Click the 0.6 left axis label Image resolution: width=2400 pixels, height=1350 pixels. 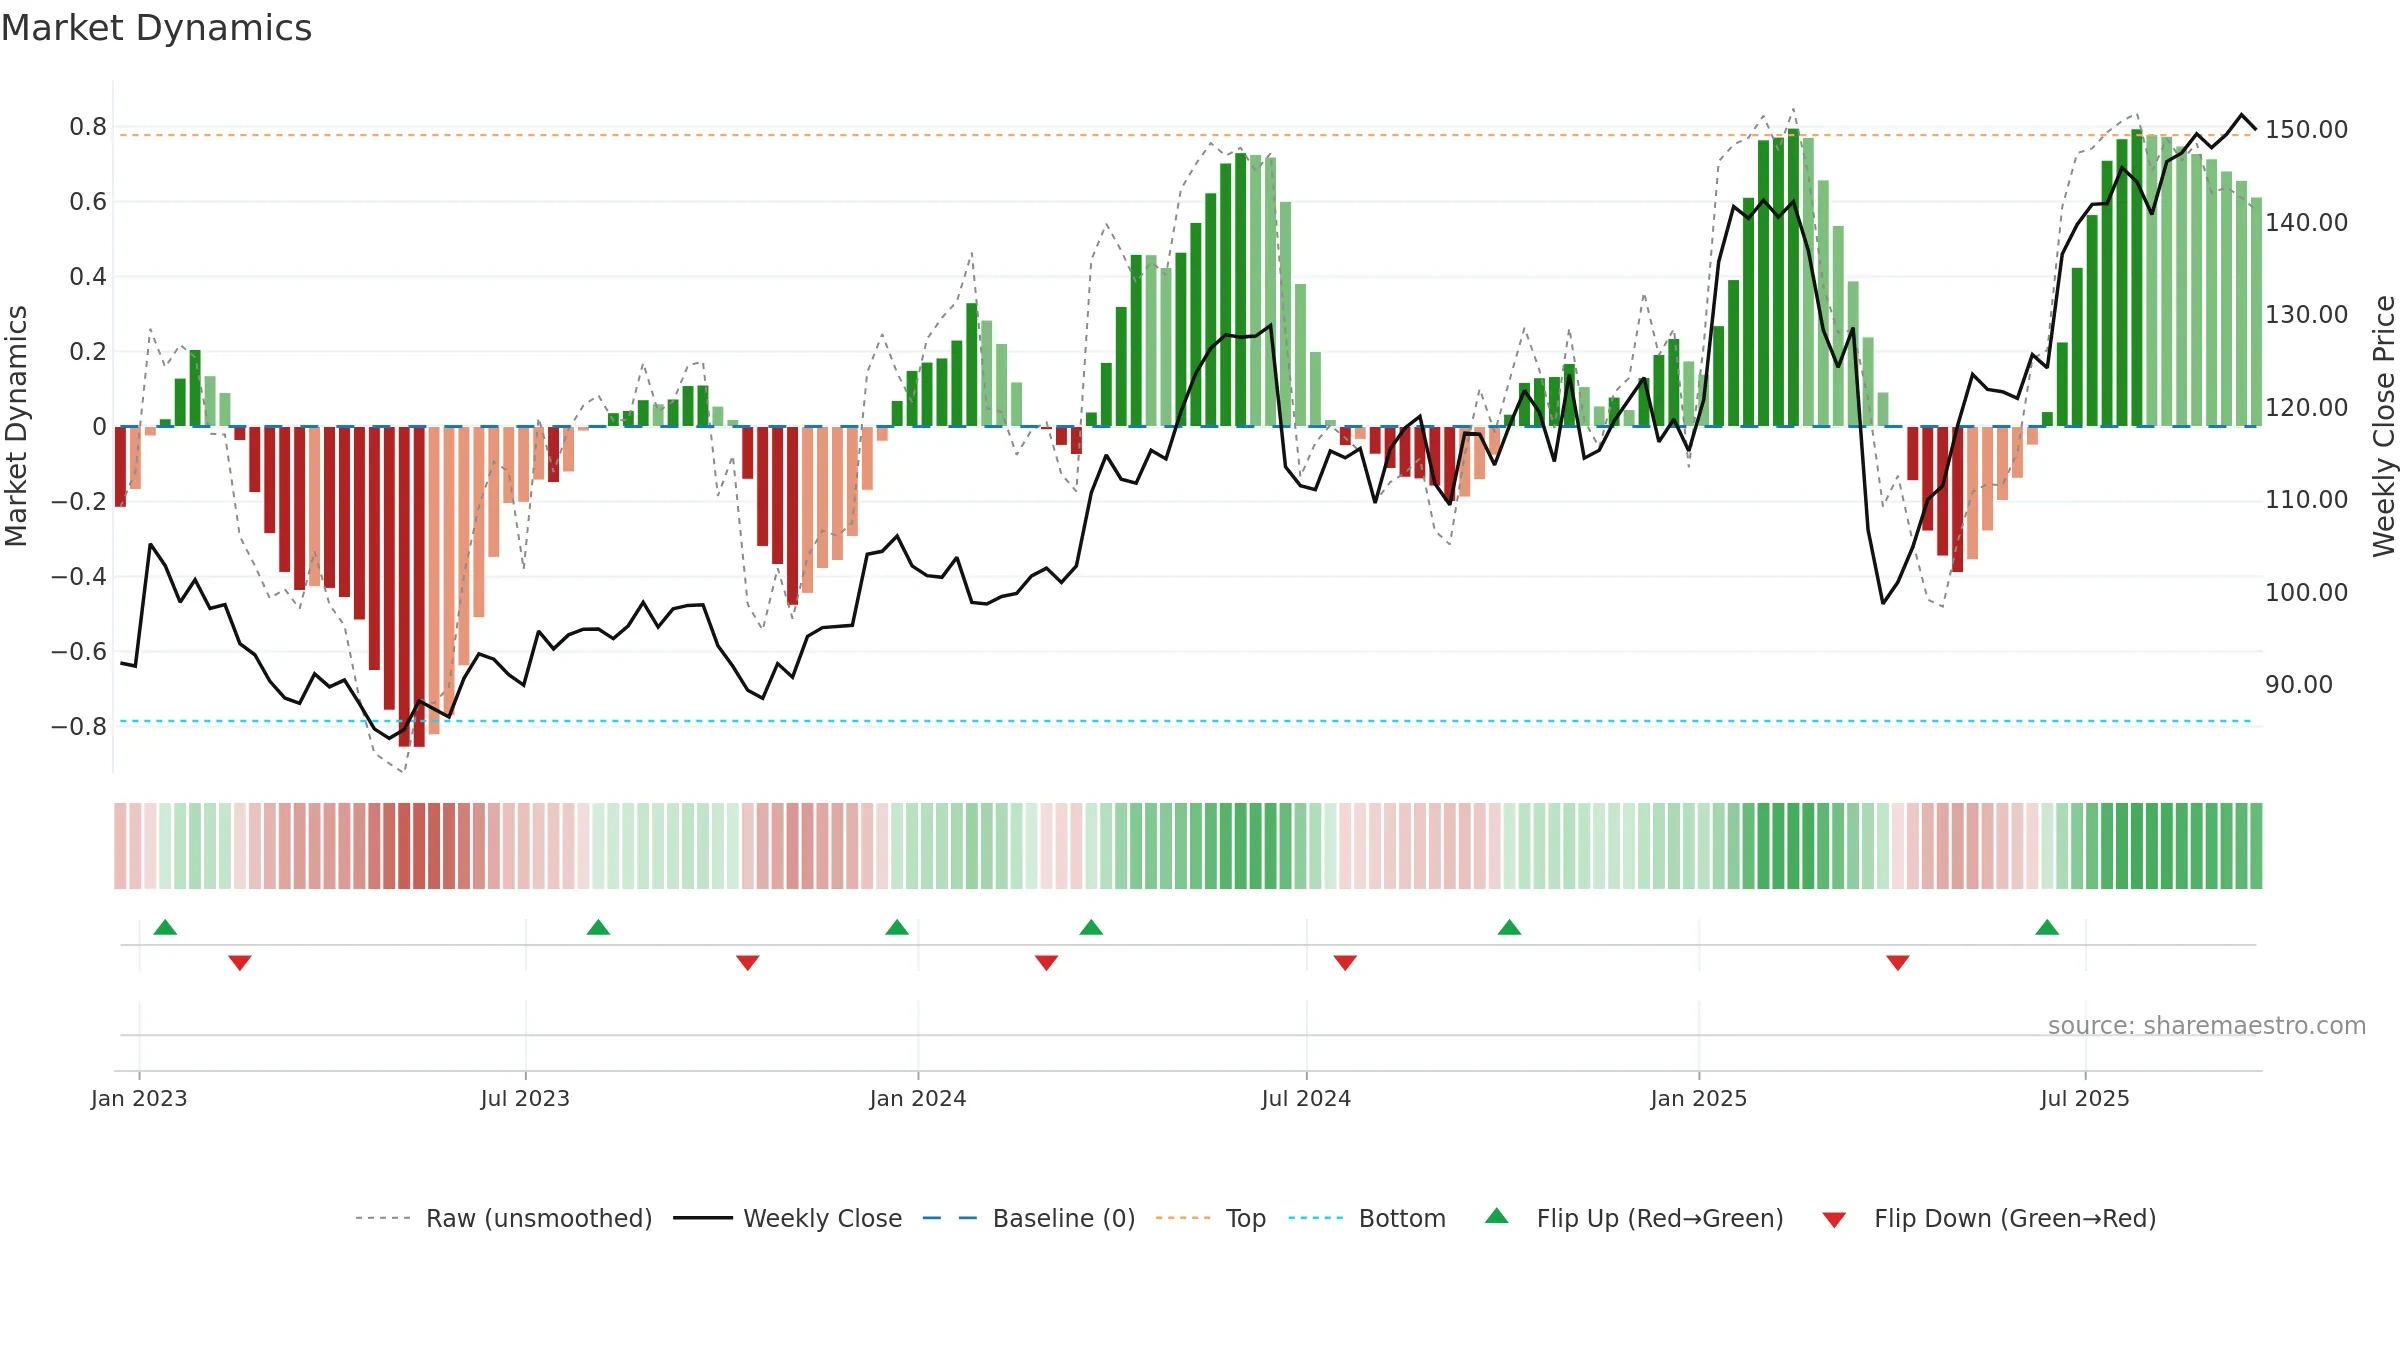[88, 201]
